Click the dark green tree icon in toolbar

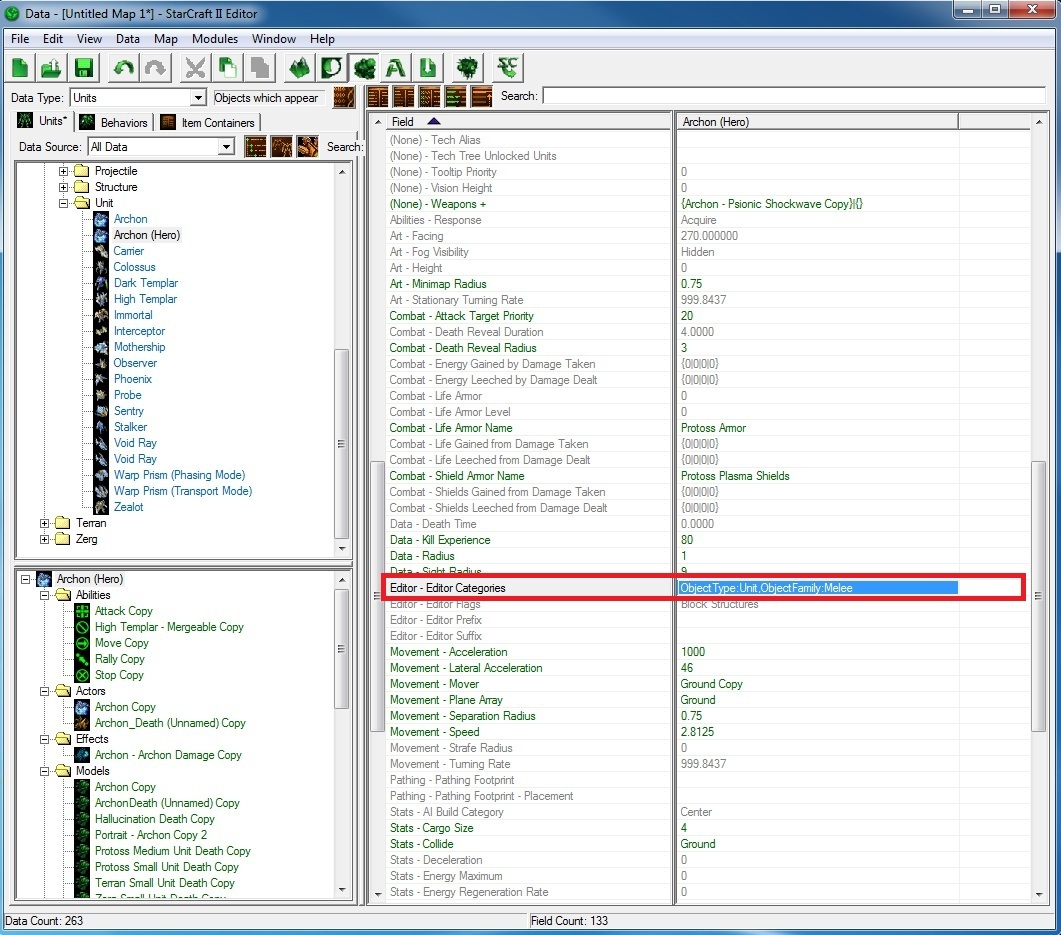[468, 68]
